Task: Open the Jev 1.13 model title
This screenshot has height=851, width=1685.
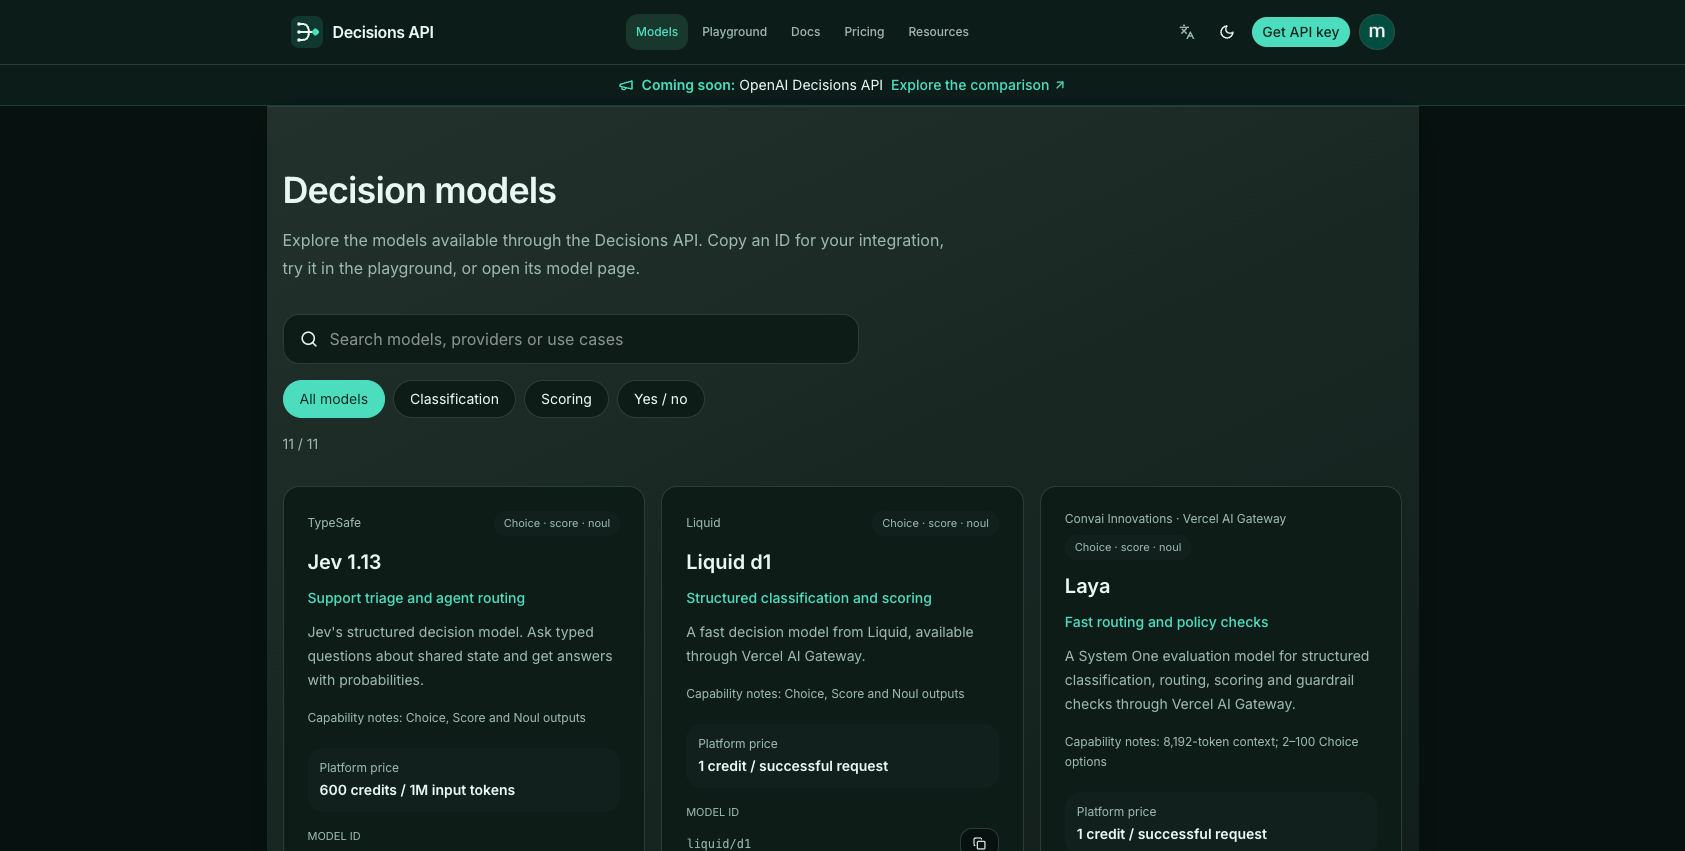Action: (x=344, y=562)
